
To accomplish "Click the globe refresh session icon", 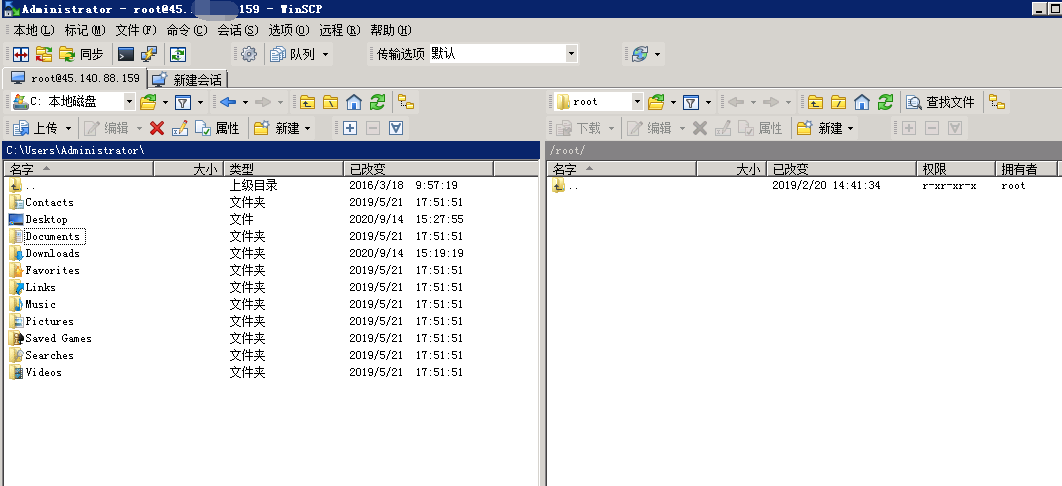I will click(640, 54).
